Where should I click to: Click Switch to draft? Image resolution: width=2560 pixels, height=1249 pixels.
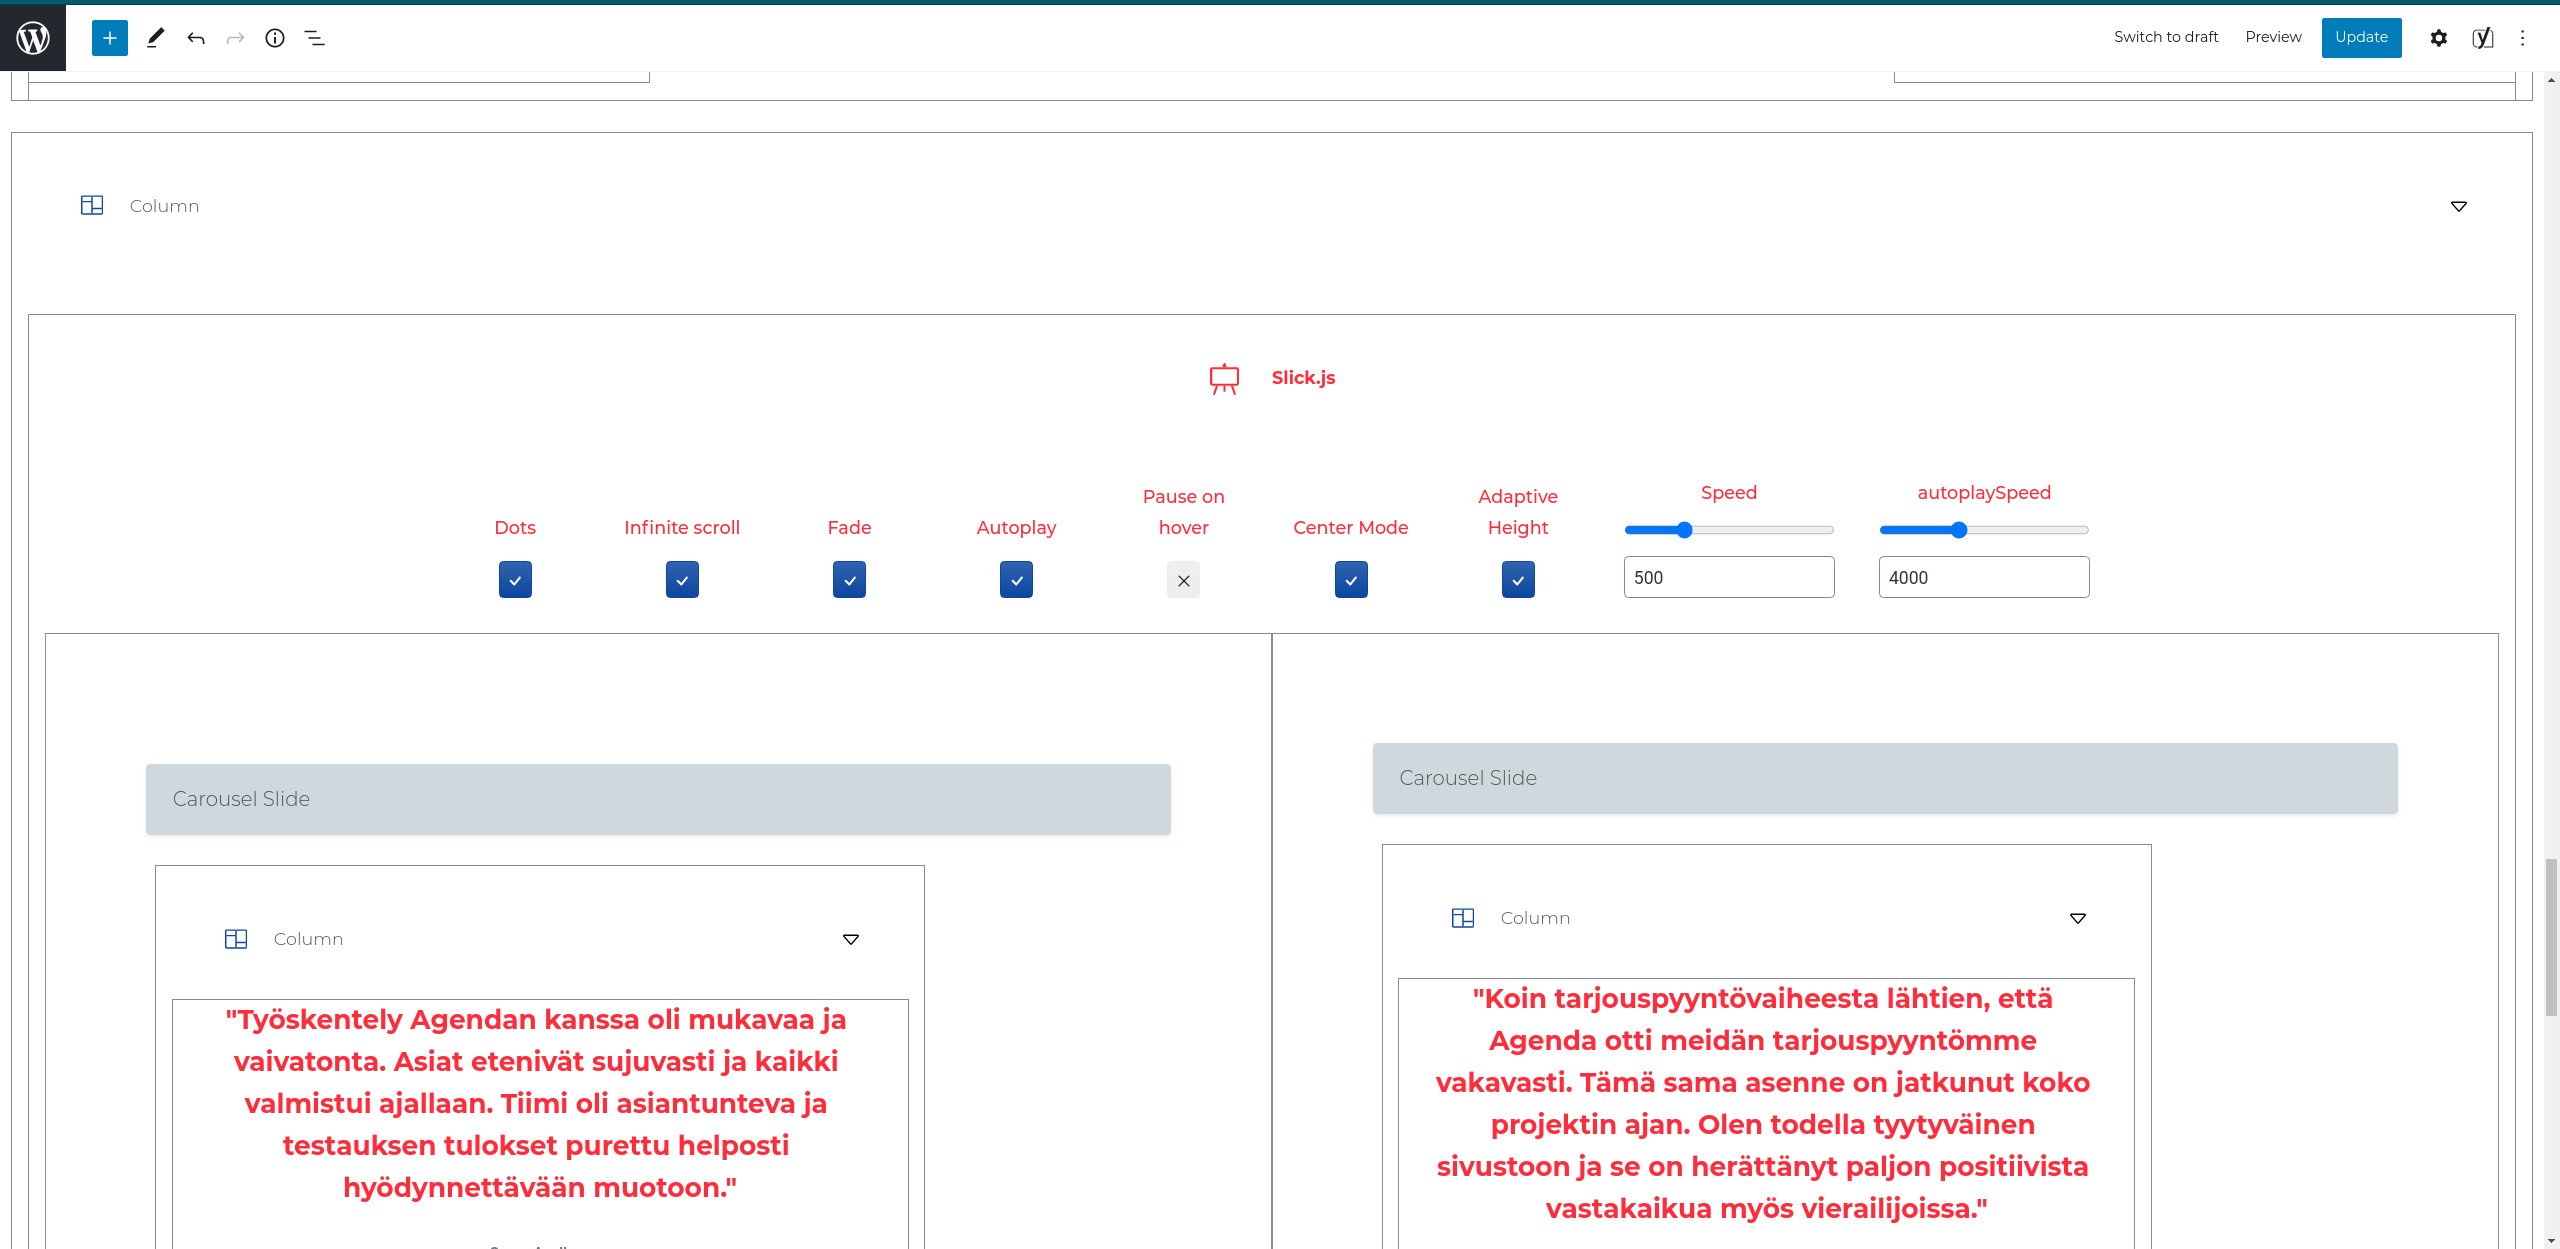(2166, 37)
